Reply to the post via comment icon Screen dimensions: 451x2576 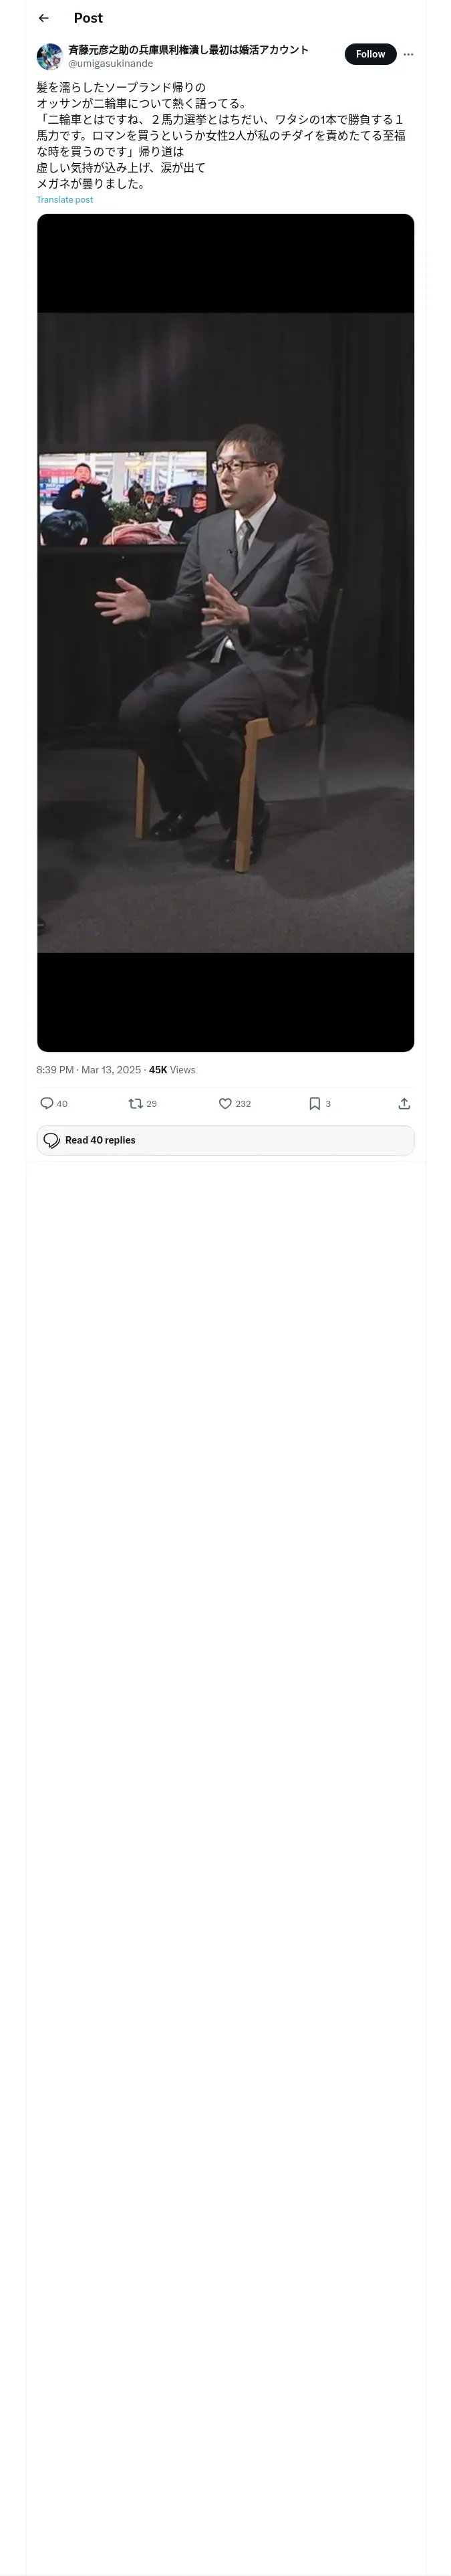[47, 1103]
